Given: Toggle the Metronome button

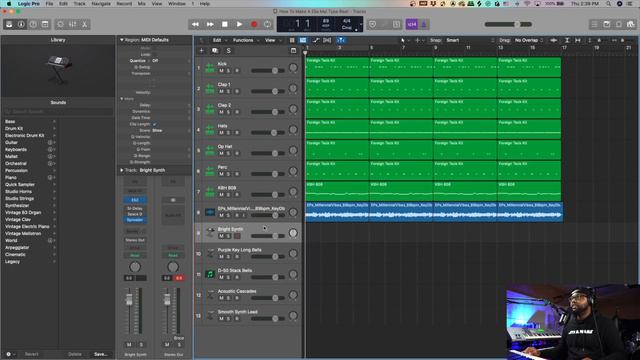Looking at the screenshot, I should click(424, 24).
